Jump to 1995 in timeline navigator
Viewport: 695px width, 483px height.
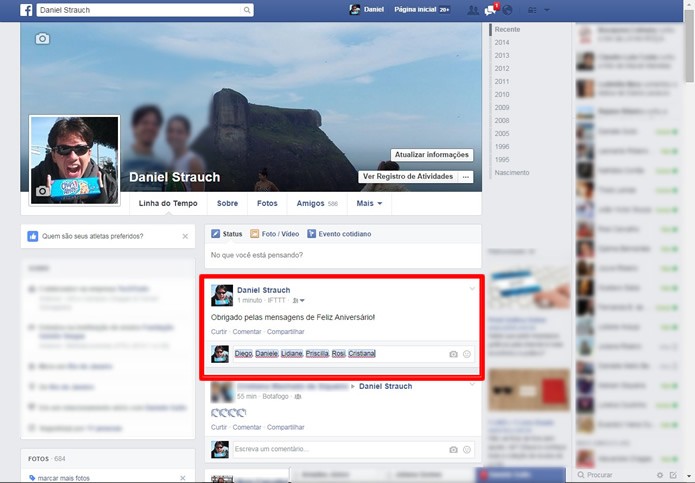[x=502, y=160]
